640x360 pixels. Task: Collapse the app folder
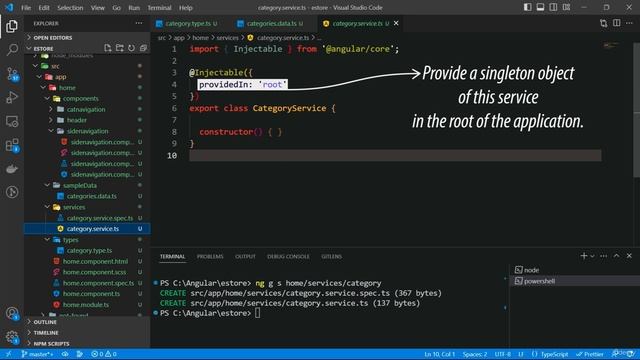60,77
